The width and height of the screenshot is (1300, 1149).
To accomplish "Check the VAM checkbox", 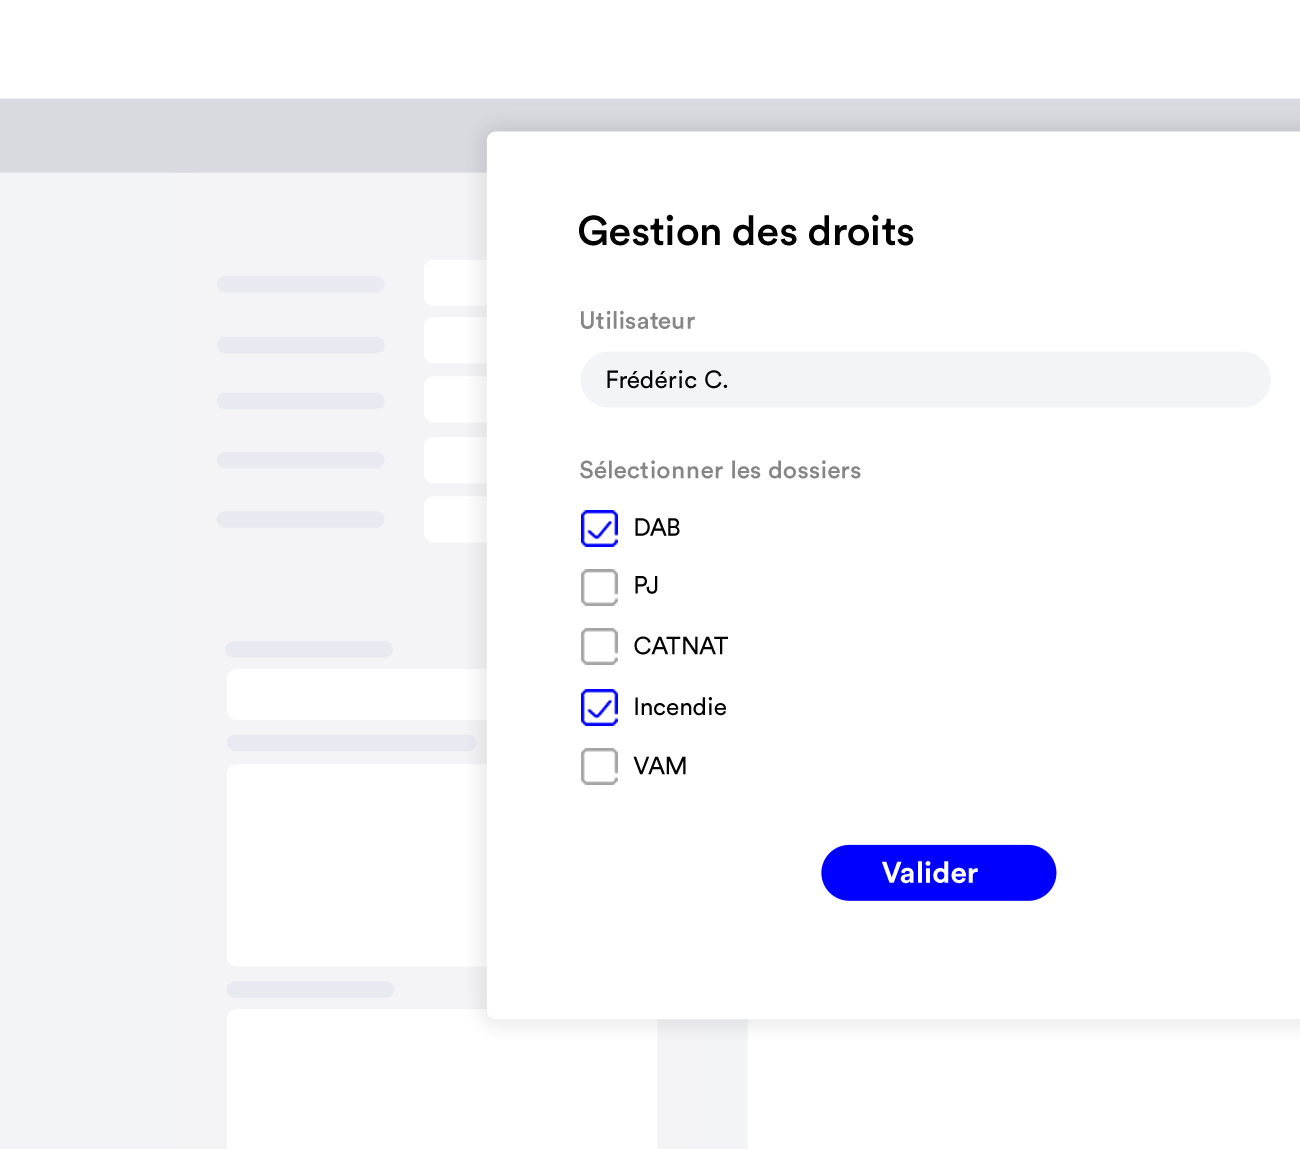I will [599, 766].
